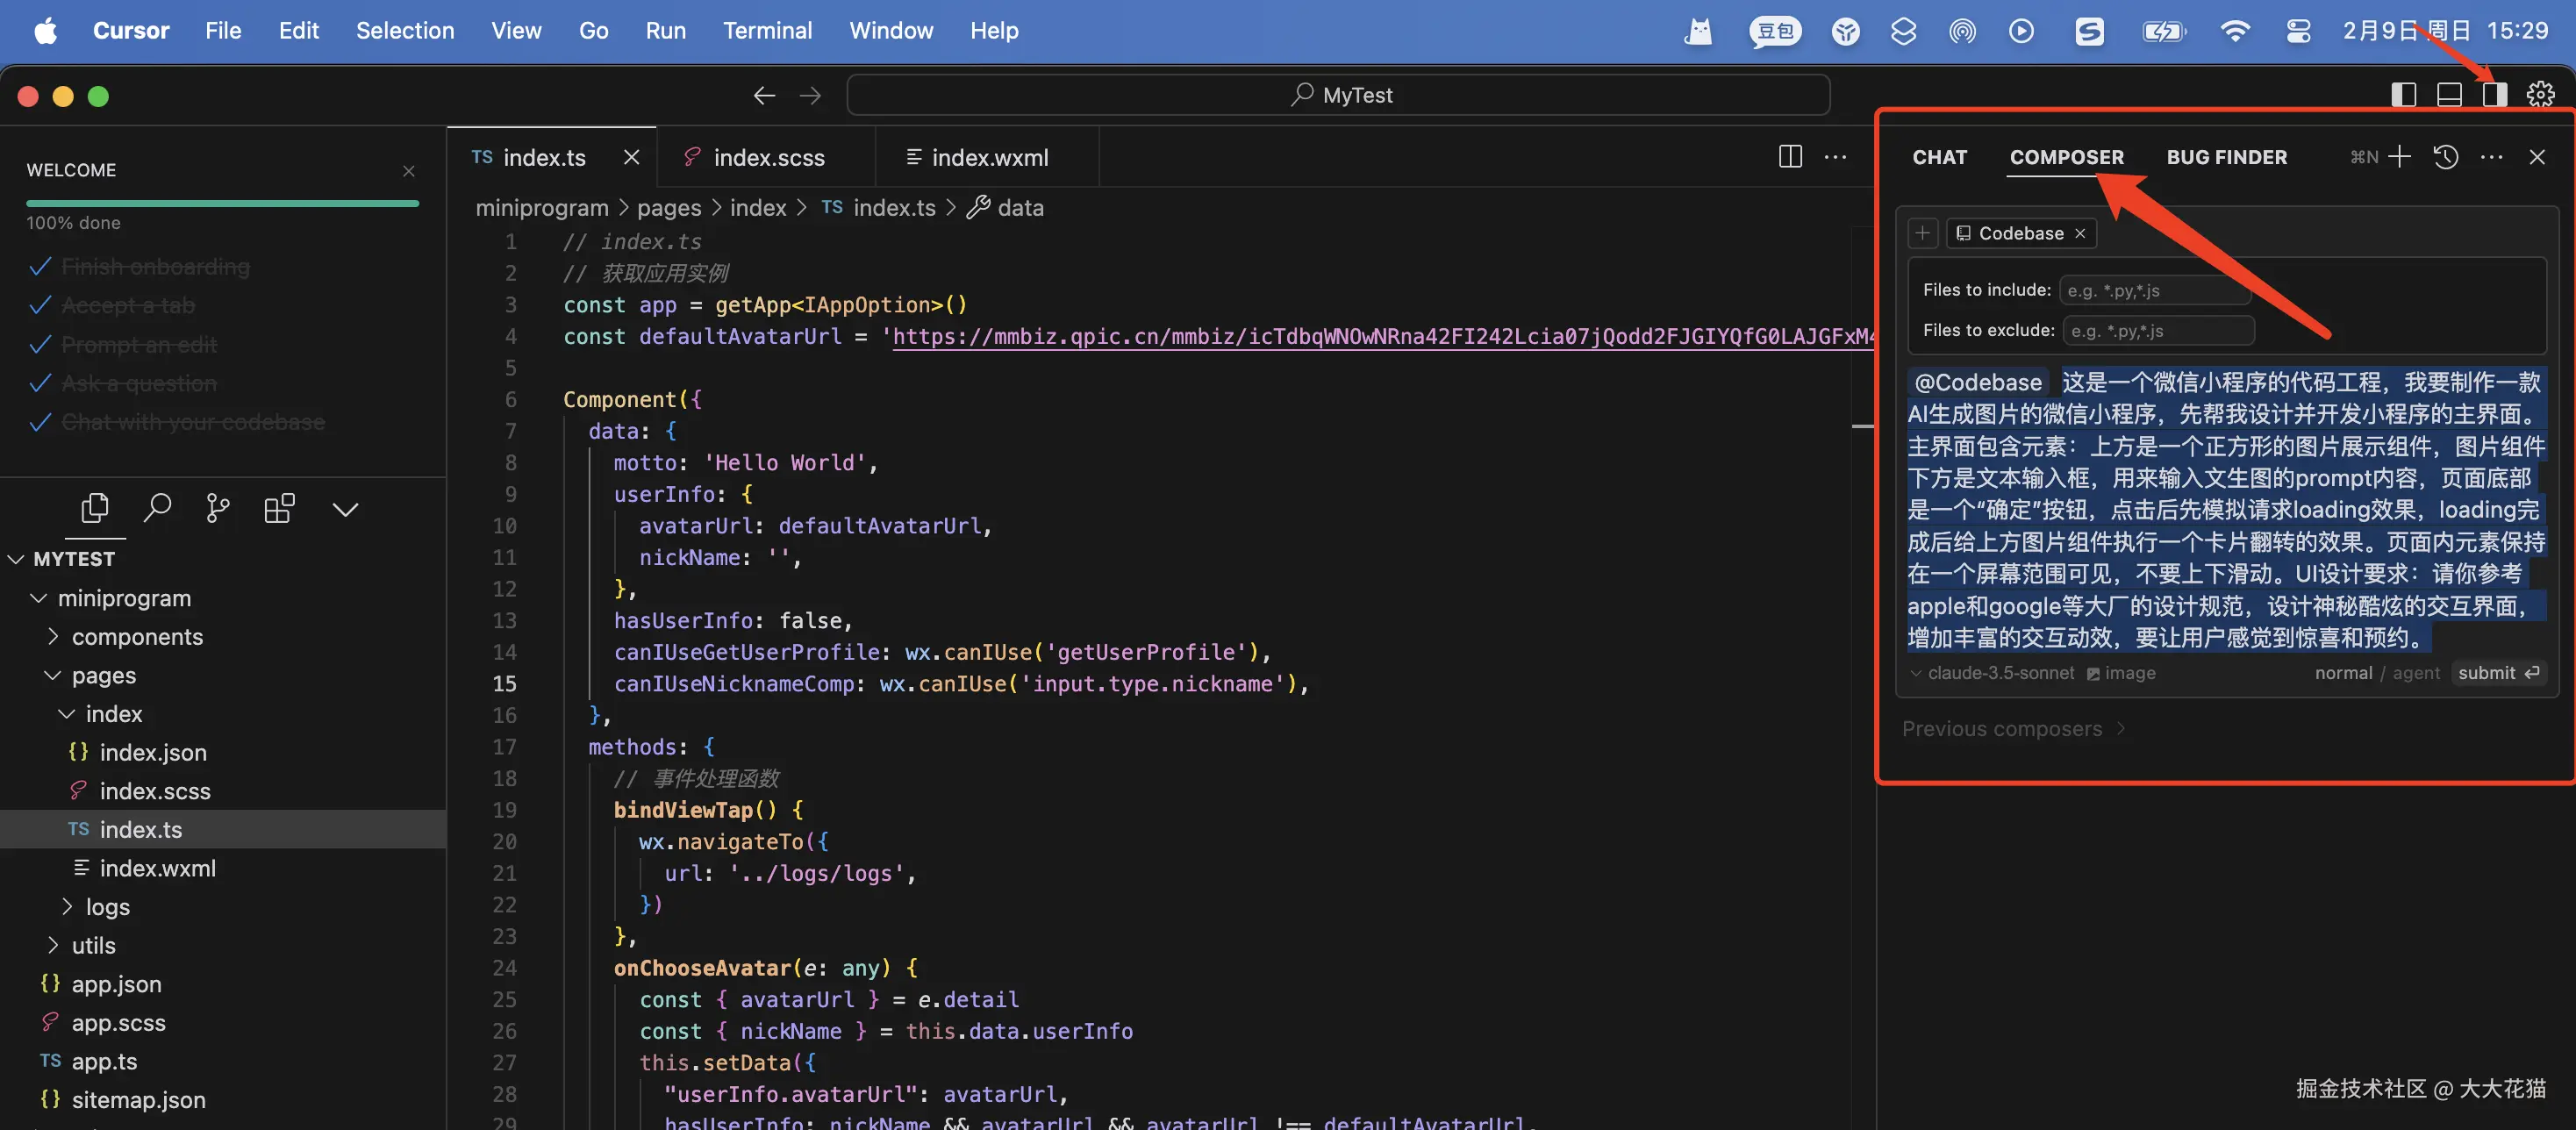2576x1130 pixels.
Task: Open the Source Control branch icon
Action: pos(217,509)
